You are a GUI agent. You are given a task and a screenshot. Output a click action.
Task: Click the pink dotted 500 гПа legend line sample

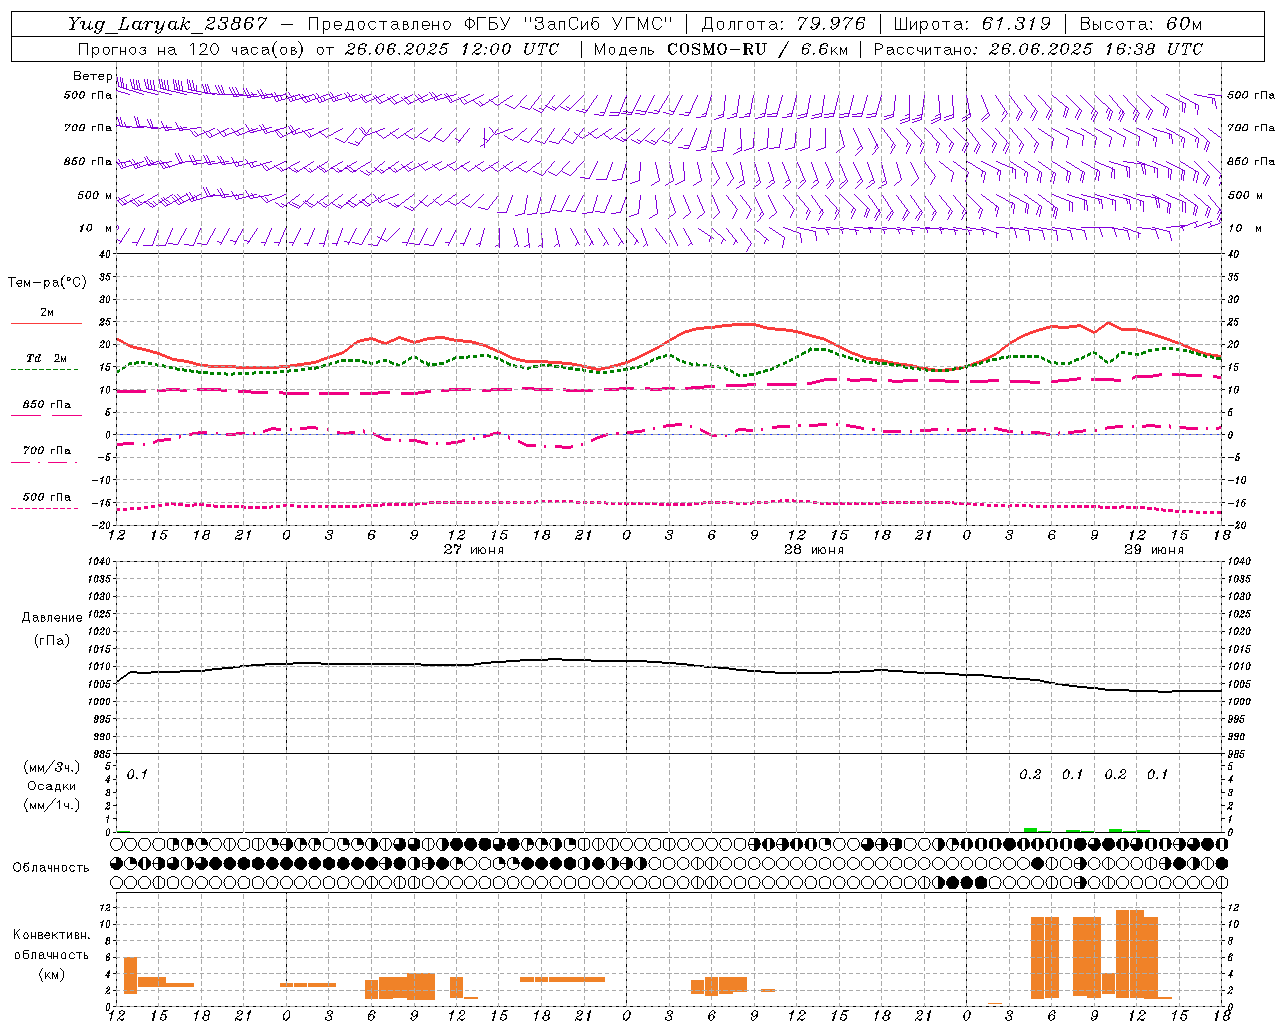44,508
